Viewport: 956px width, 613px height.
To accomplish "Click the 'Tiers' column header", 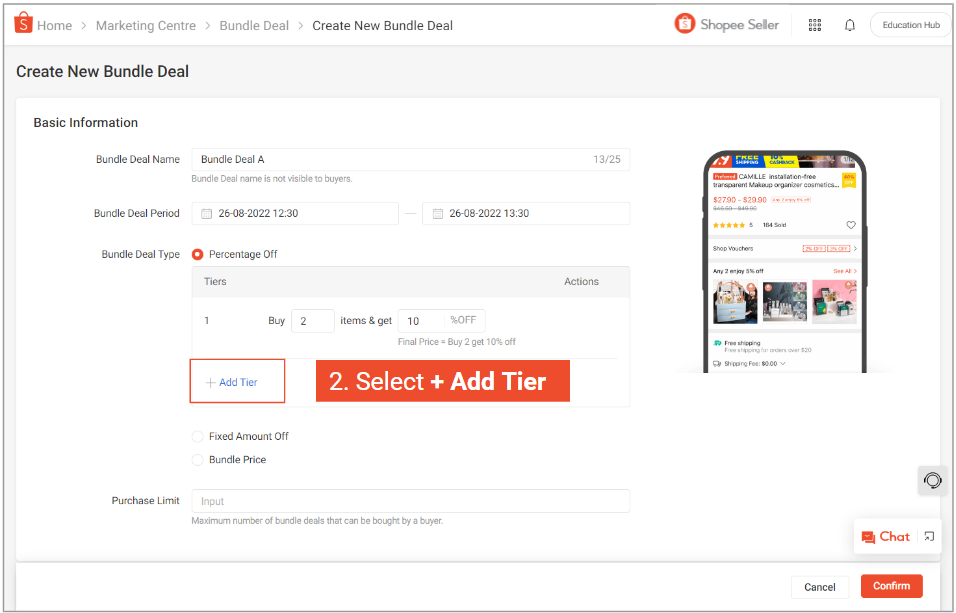I will click(215, 282).
